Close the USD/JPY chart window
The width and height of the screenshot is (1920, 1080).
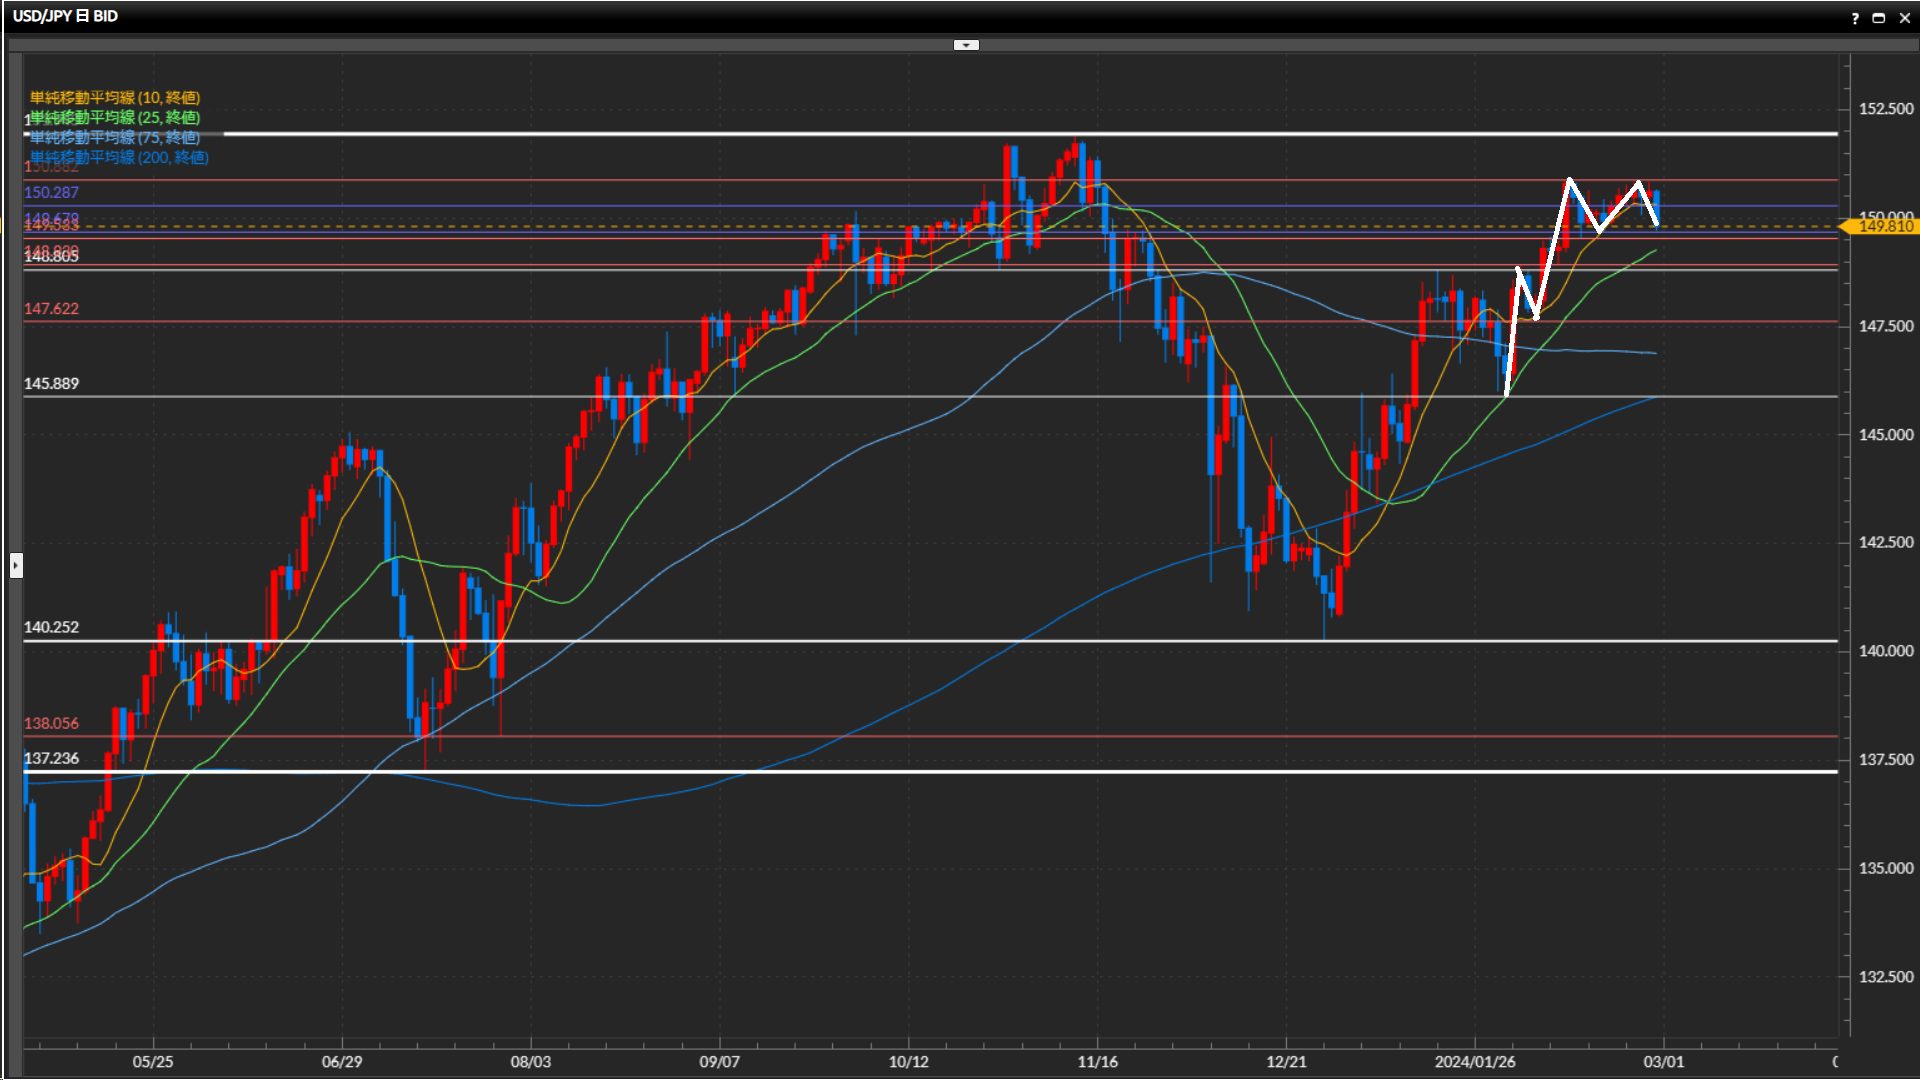point(1905,18)
